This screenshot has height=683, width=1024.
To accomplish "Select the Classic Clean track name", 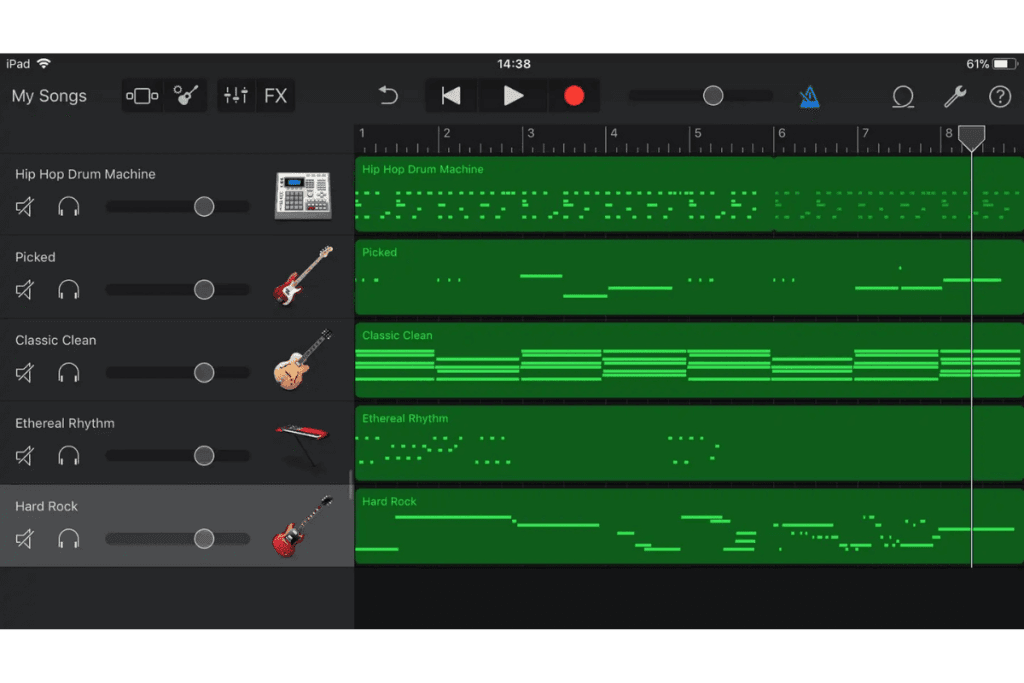I will coord(56,340).
